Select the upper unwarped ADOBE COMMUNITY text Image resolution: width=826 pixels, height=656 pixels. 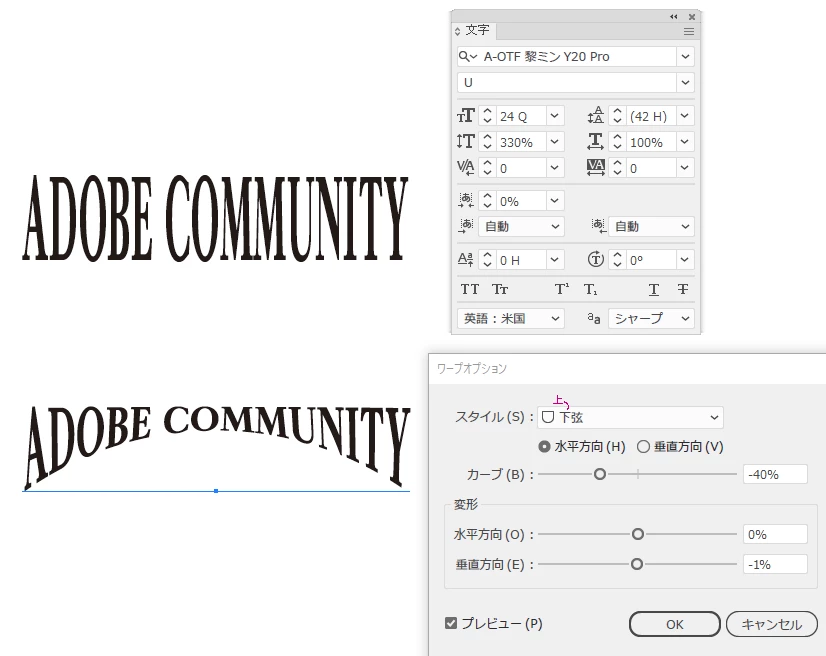(215, 218)
